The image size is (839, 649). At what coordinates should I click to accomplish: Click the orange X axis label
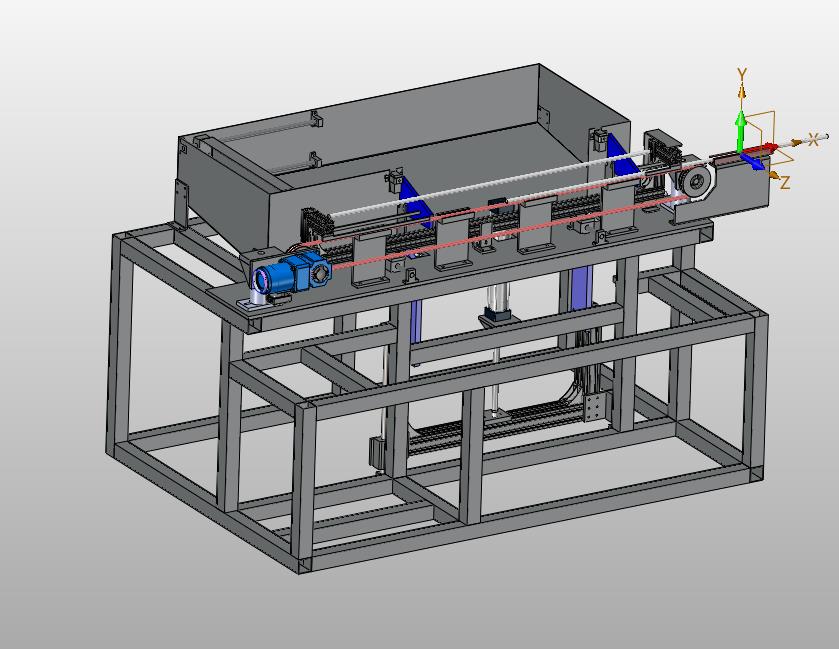[813, 139]
